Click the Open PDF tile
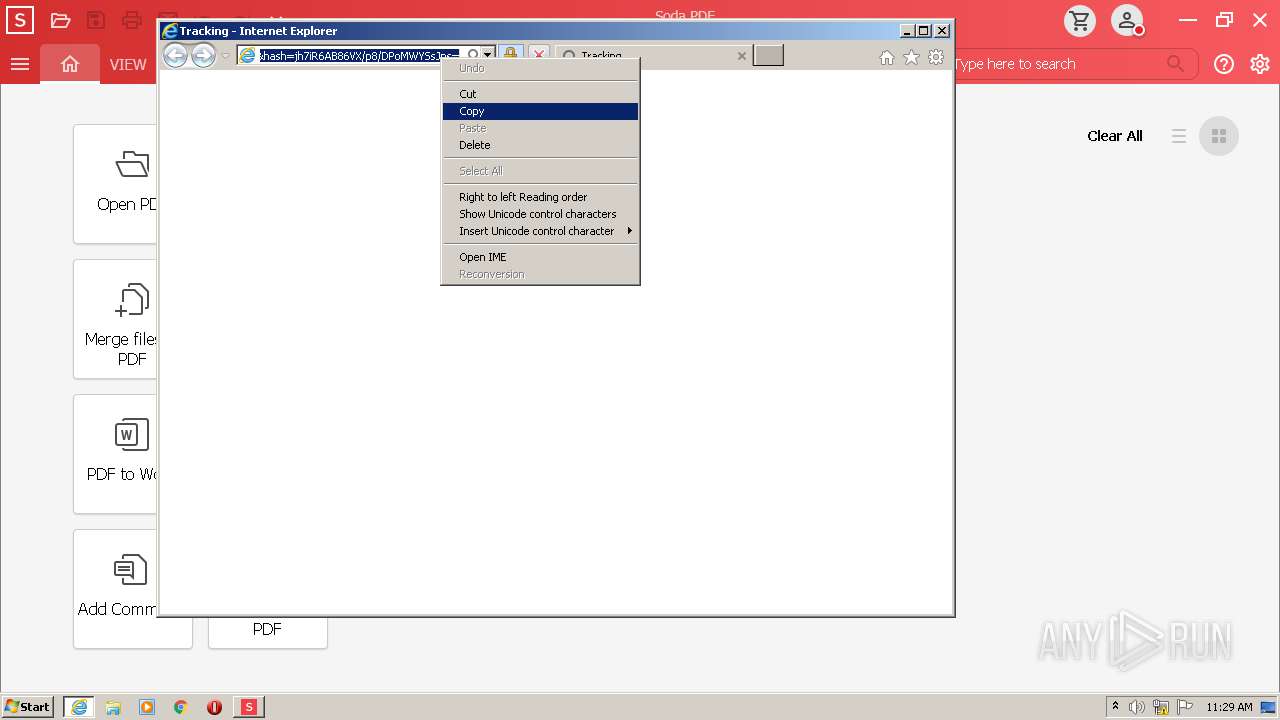1280x720 pixels. [x=116, y=184]
